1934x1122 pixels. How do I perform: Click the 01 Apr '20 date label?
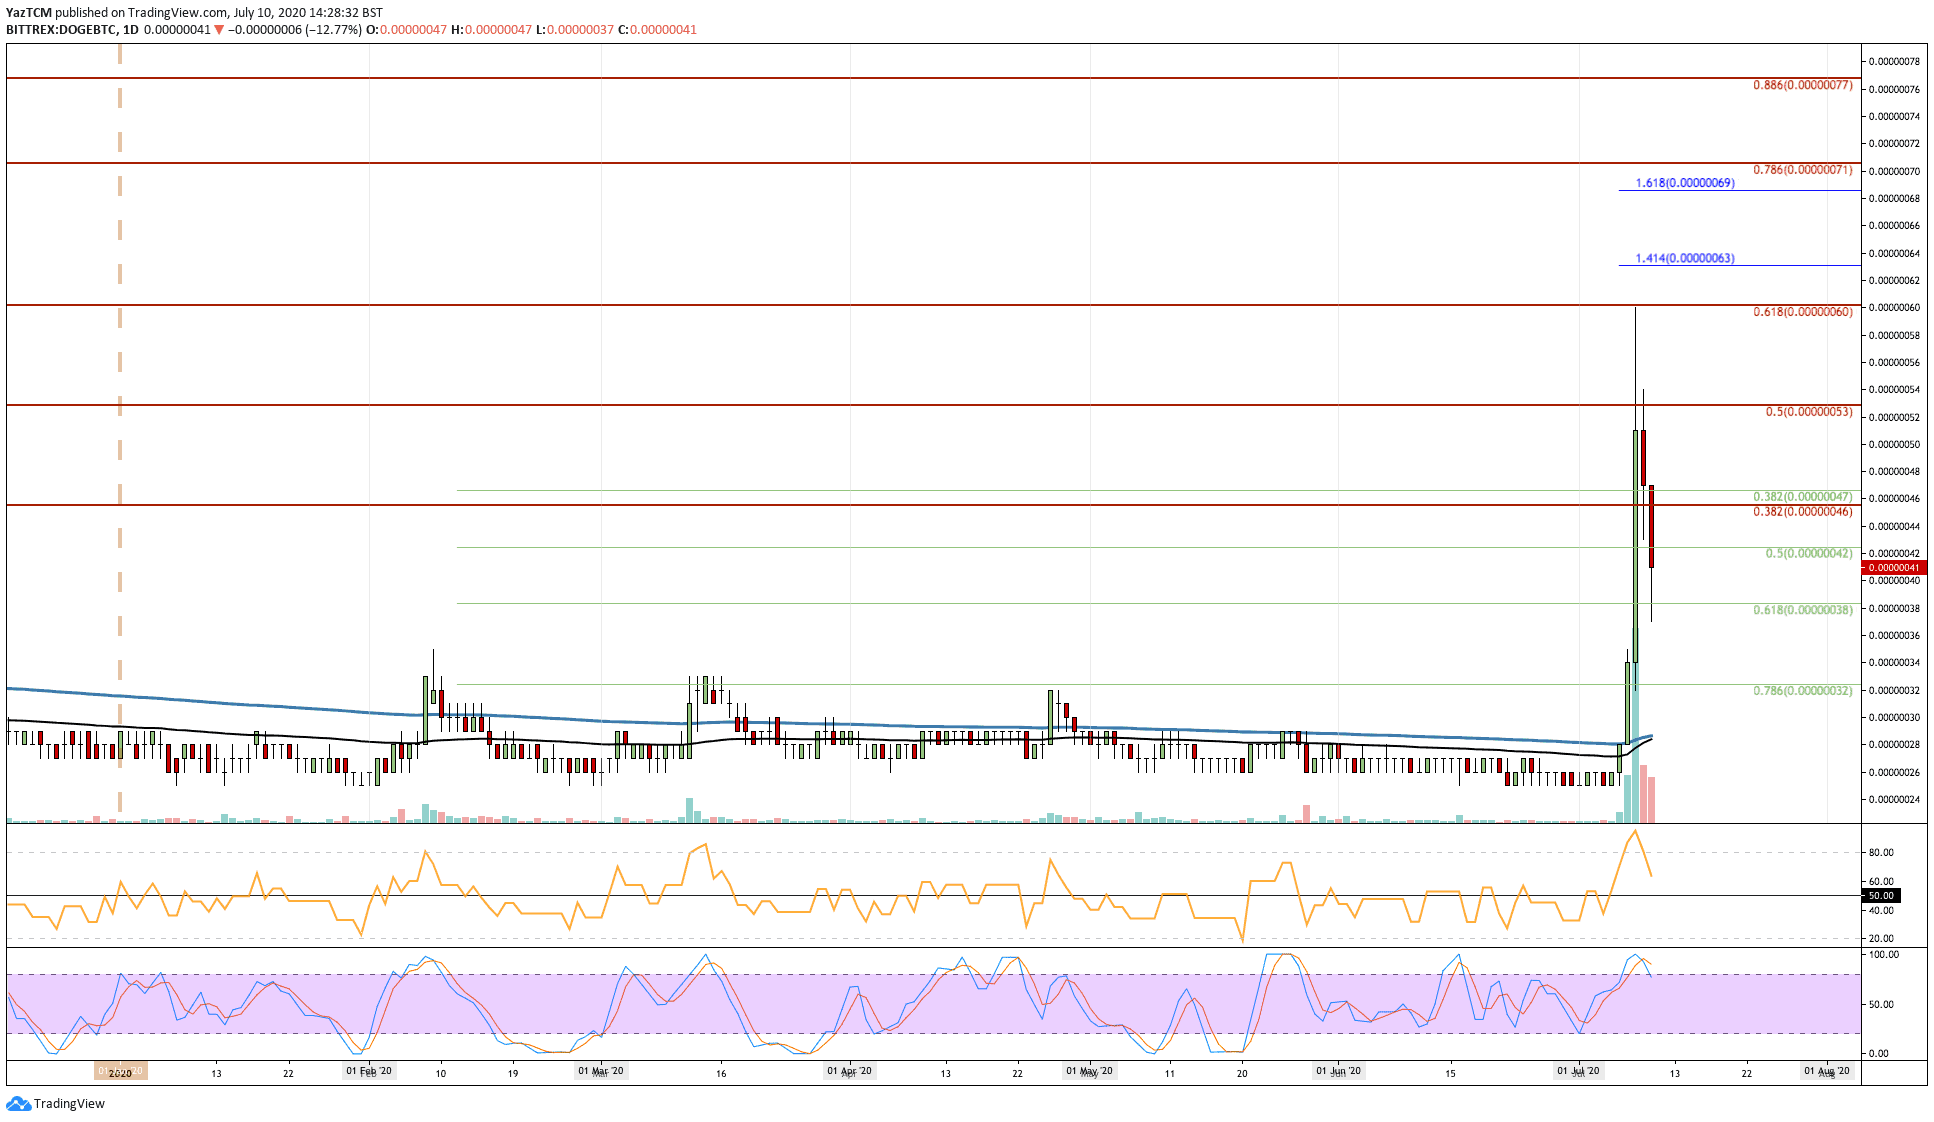tap(850, 1072)
